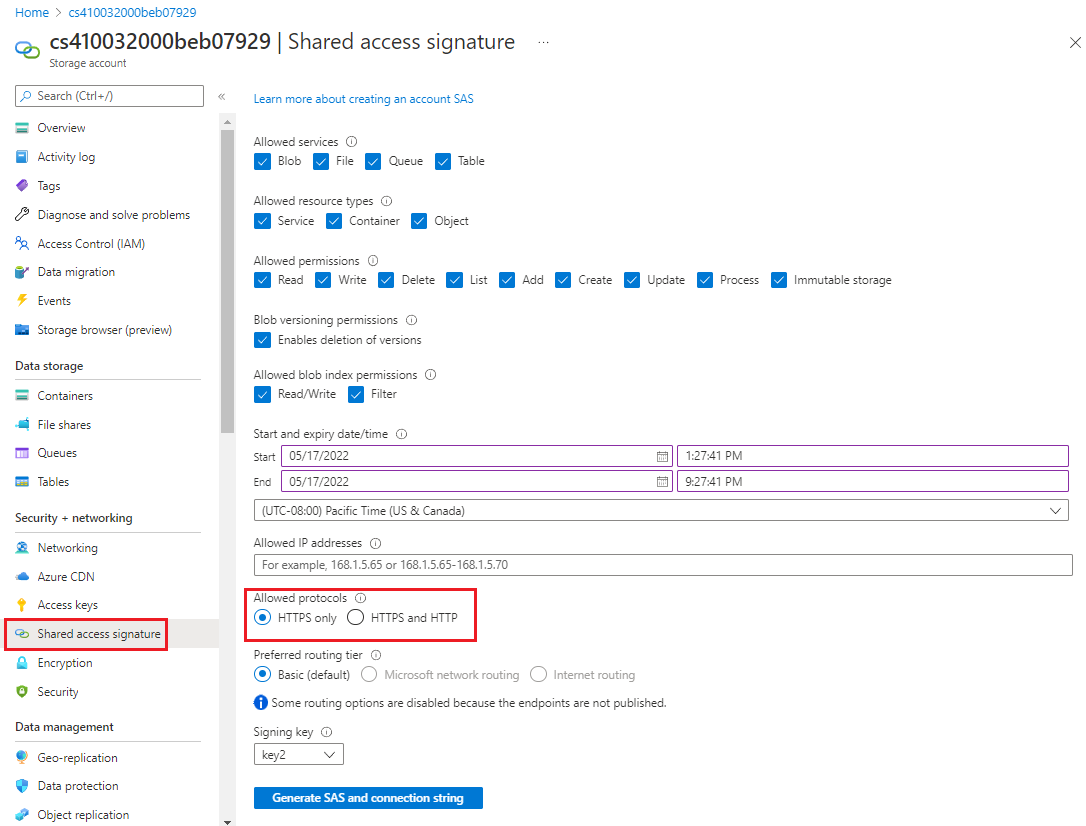Click Generate SAS and connection string button

pos(368,798)
